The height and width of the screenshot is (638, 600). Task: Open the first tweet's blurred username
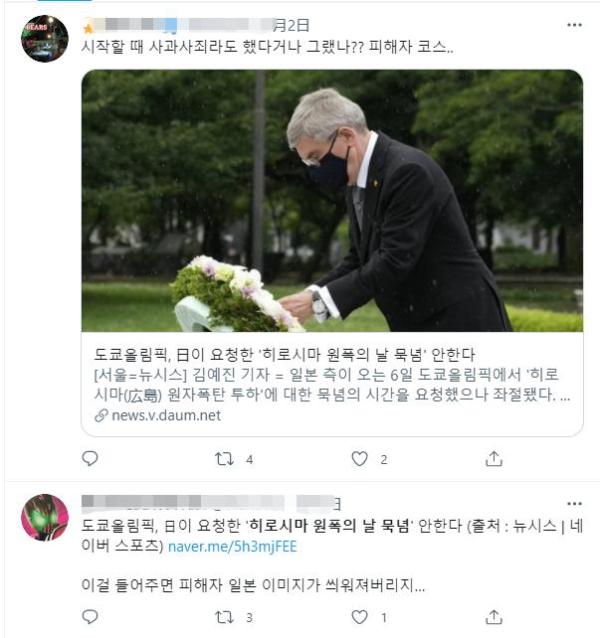point(177,25)
